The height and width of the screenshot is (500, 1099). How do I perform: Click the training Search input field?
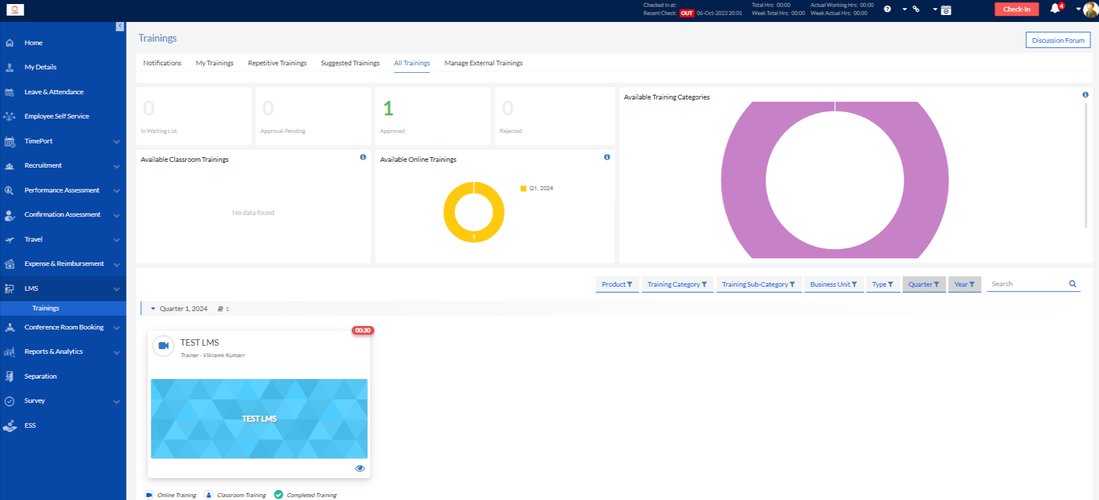tap(1025, 284)
